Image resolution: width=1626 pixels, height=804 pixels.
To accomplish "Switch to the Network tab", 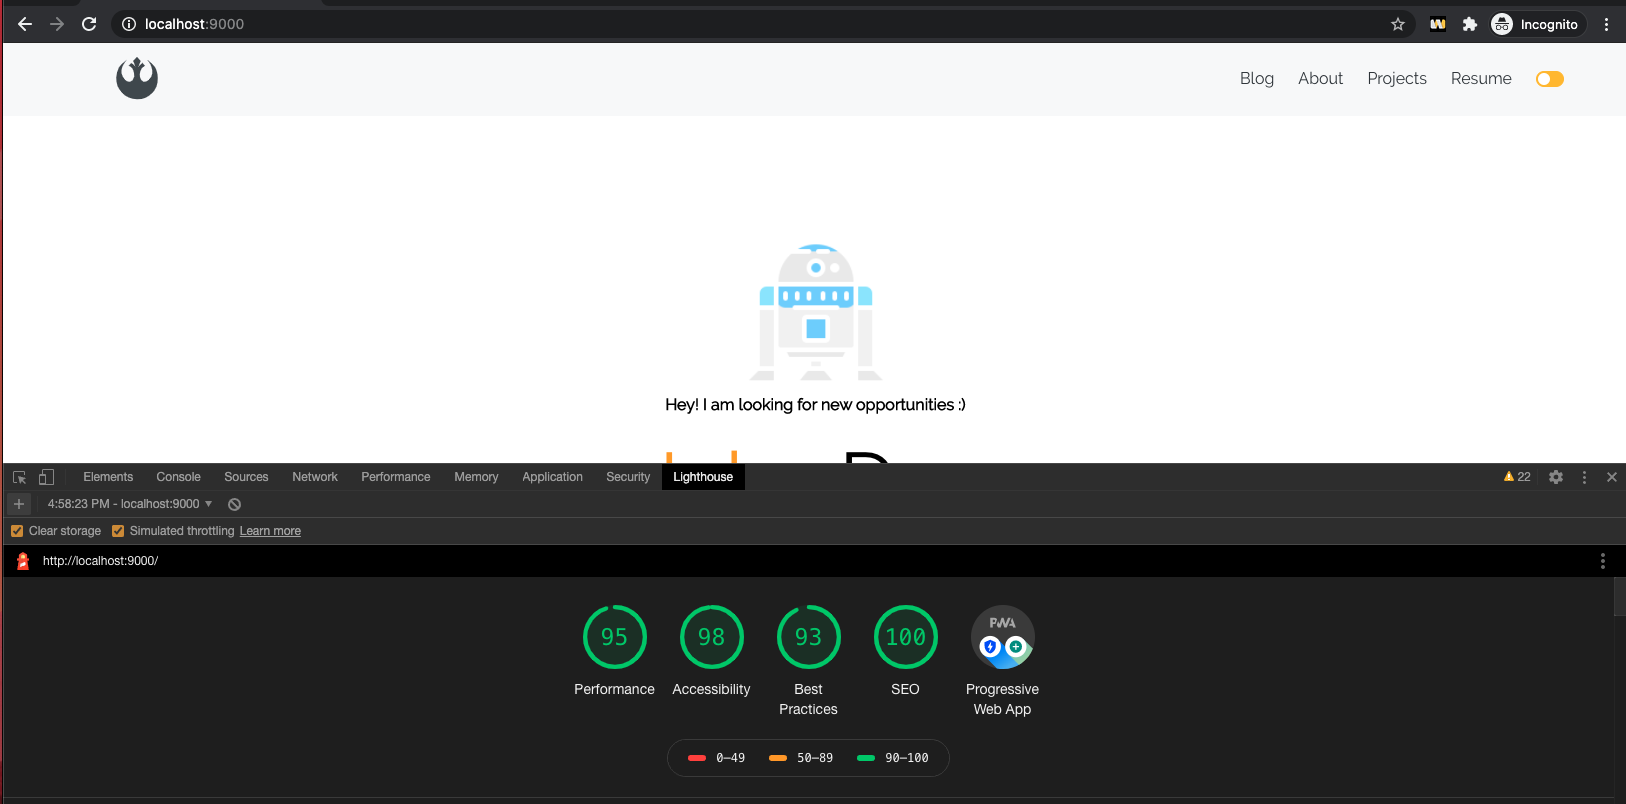I will pos(315,477).
